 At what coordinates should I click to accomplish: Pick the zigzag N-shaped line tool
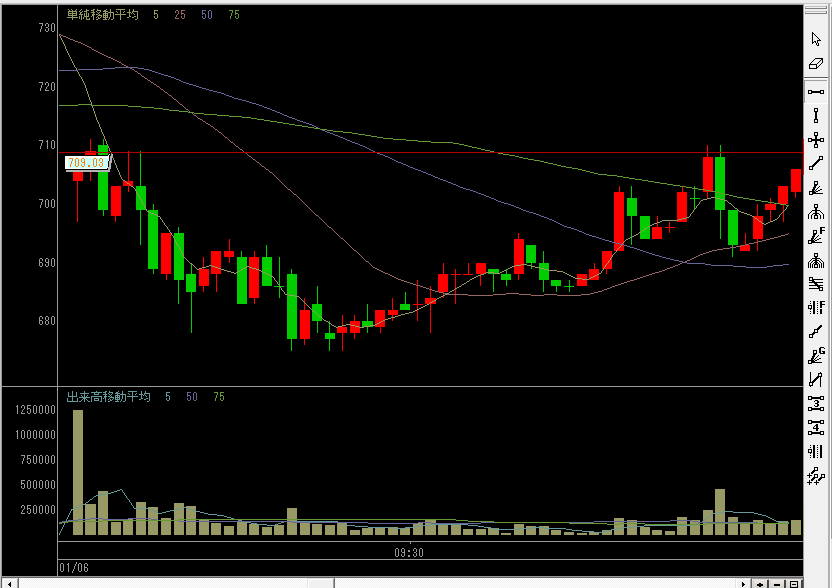tap(816, 380)
